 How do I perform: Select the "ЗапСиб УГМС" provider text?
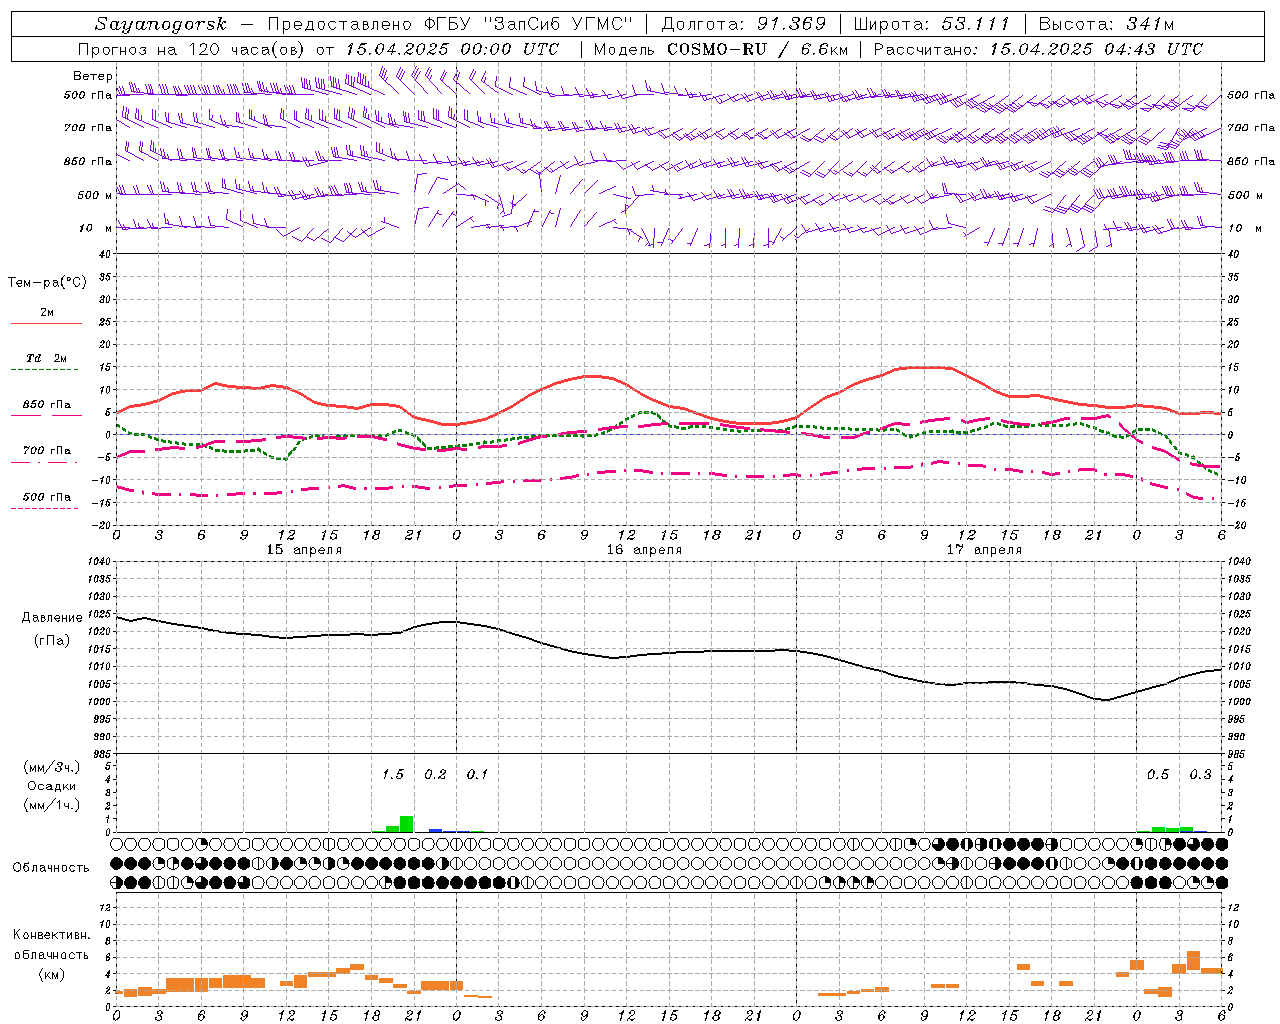coord(558,24)
